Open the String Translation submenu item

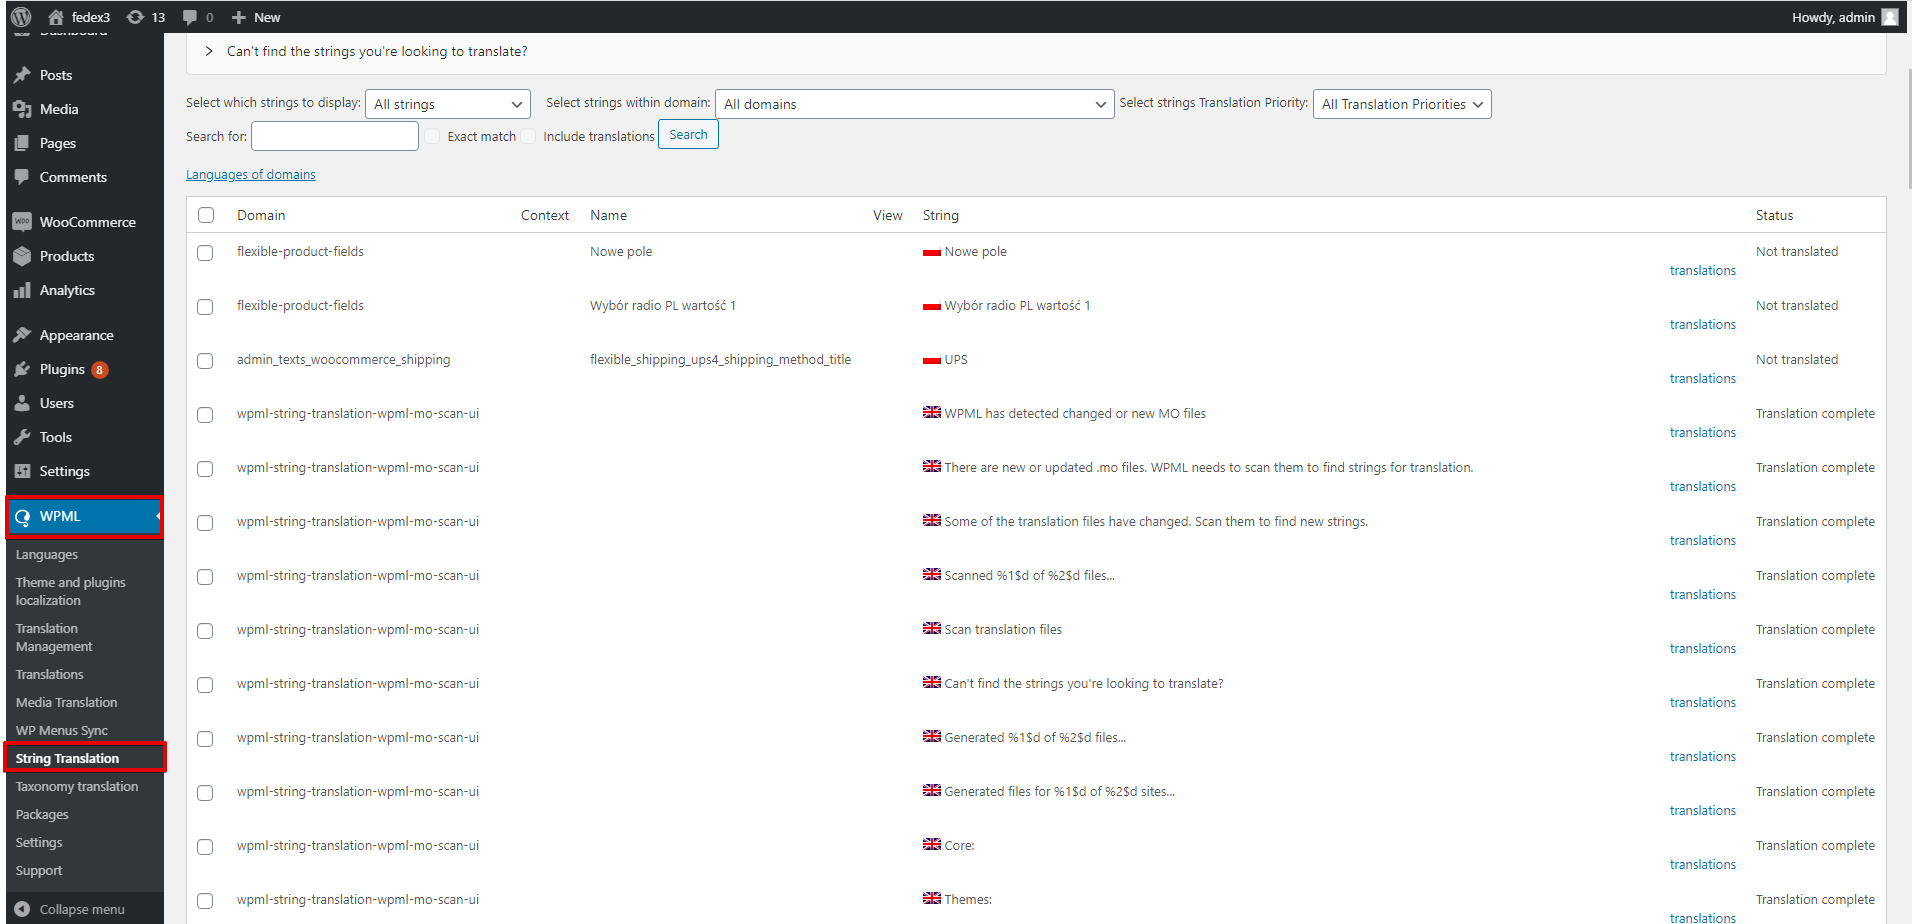pyautogui.click(x=67, y=759)
